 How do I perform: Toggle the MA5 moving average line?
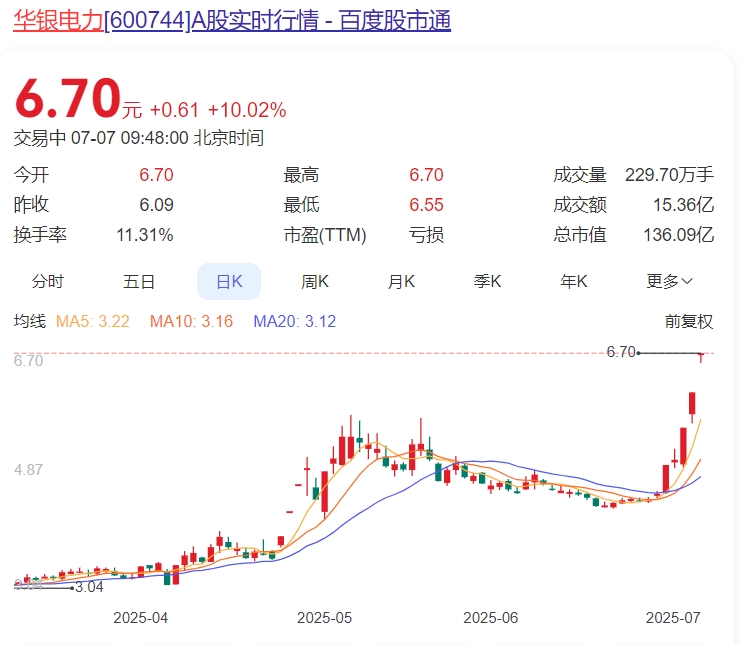click(93, 321)
